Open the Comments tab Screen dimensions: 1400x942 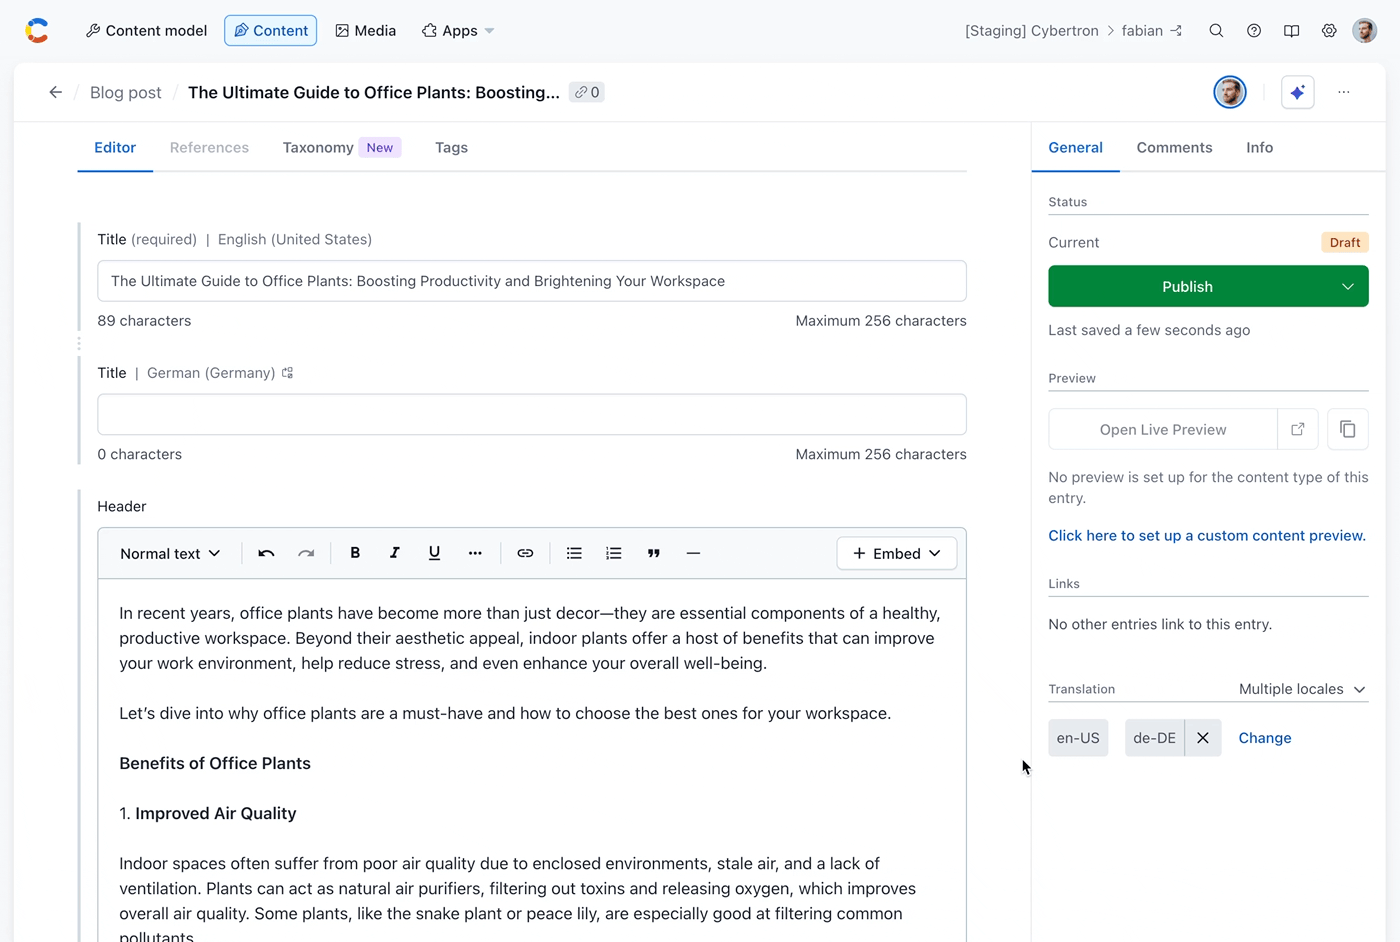point(1174,147)
